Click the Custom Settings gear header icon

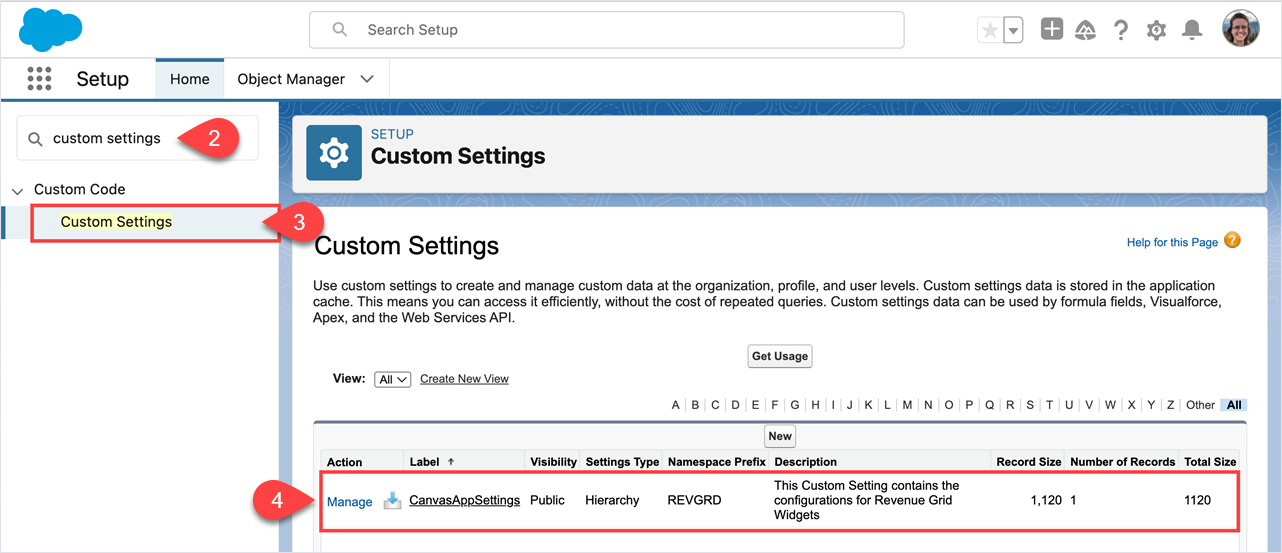(x=333, y=152)
